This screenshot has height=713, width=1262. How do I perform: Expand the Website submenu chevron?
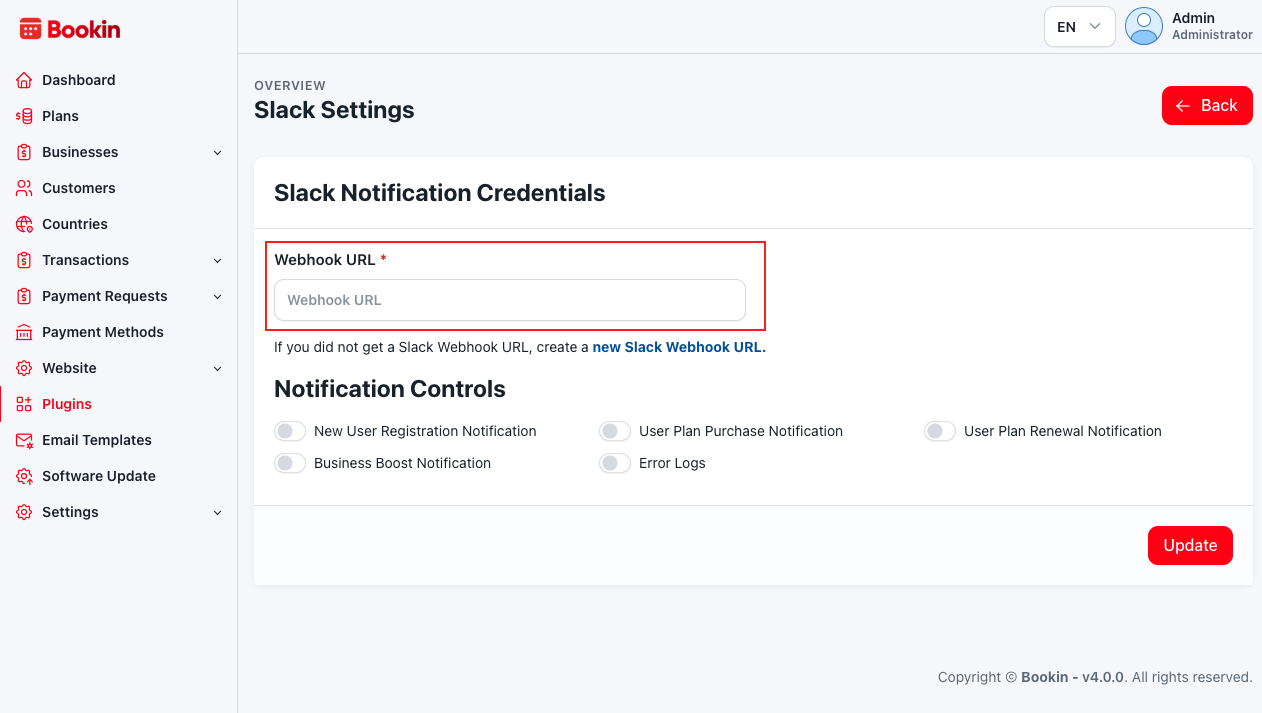coord(217,369)
